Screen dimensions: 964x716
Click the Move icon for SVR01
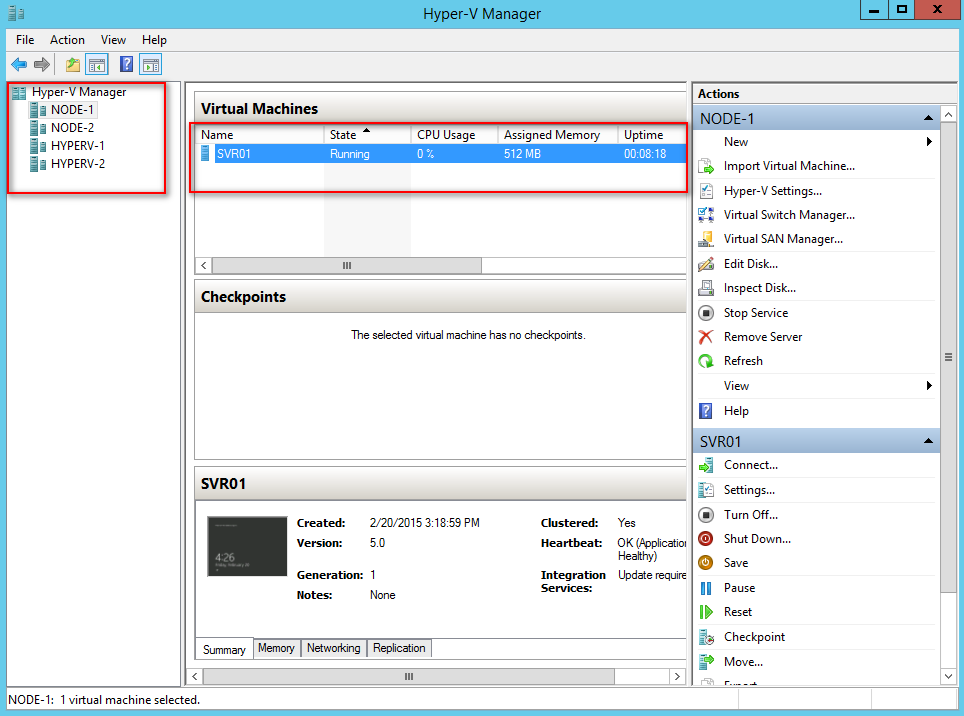706,661
